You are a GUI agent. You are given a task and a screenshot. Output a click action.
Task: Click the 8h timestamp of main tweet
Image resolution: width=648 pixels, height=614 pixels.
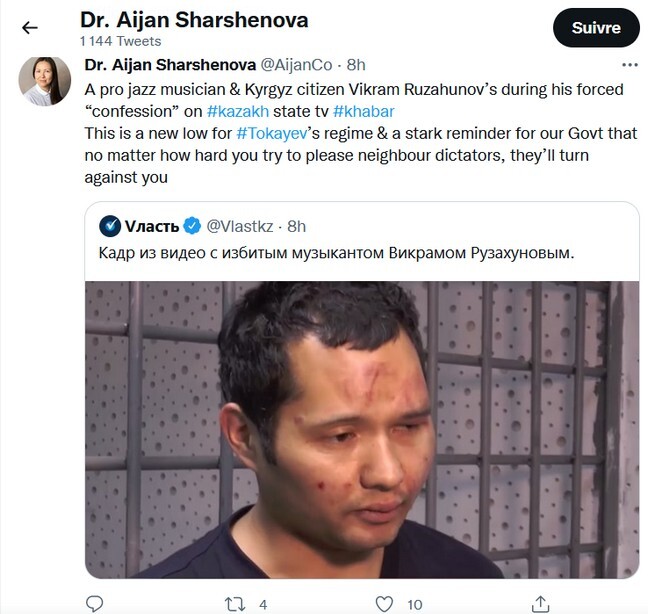[356, 65]
